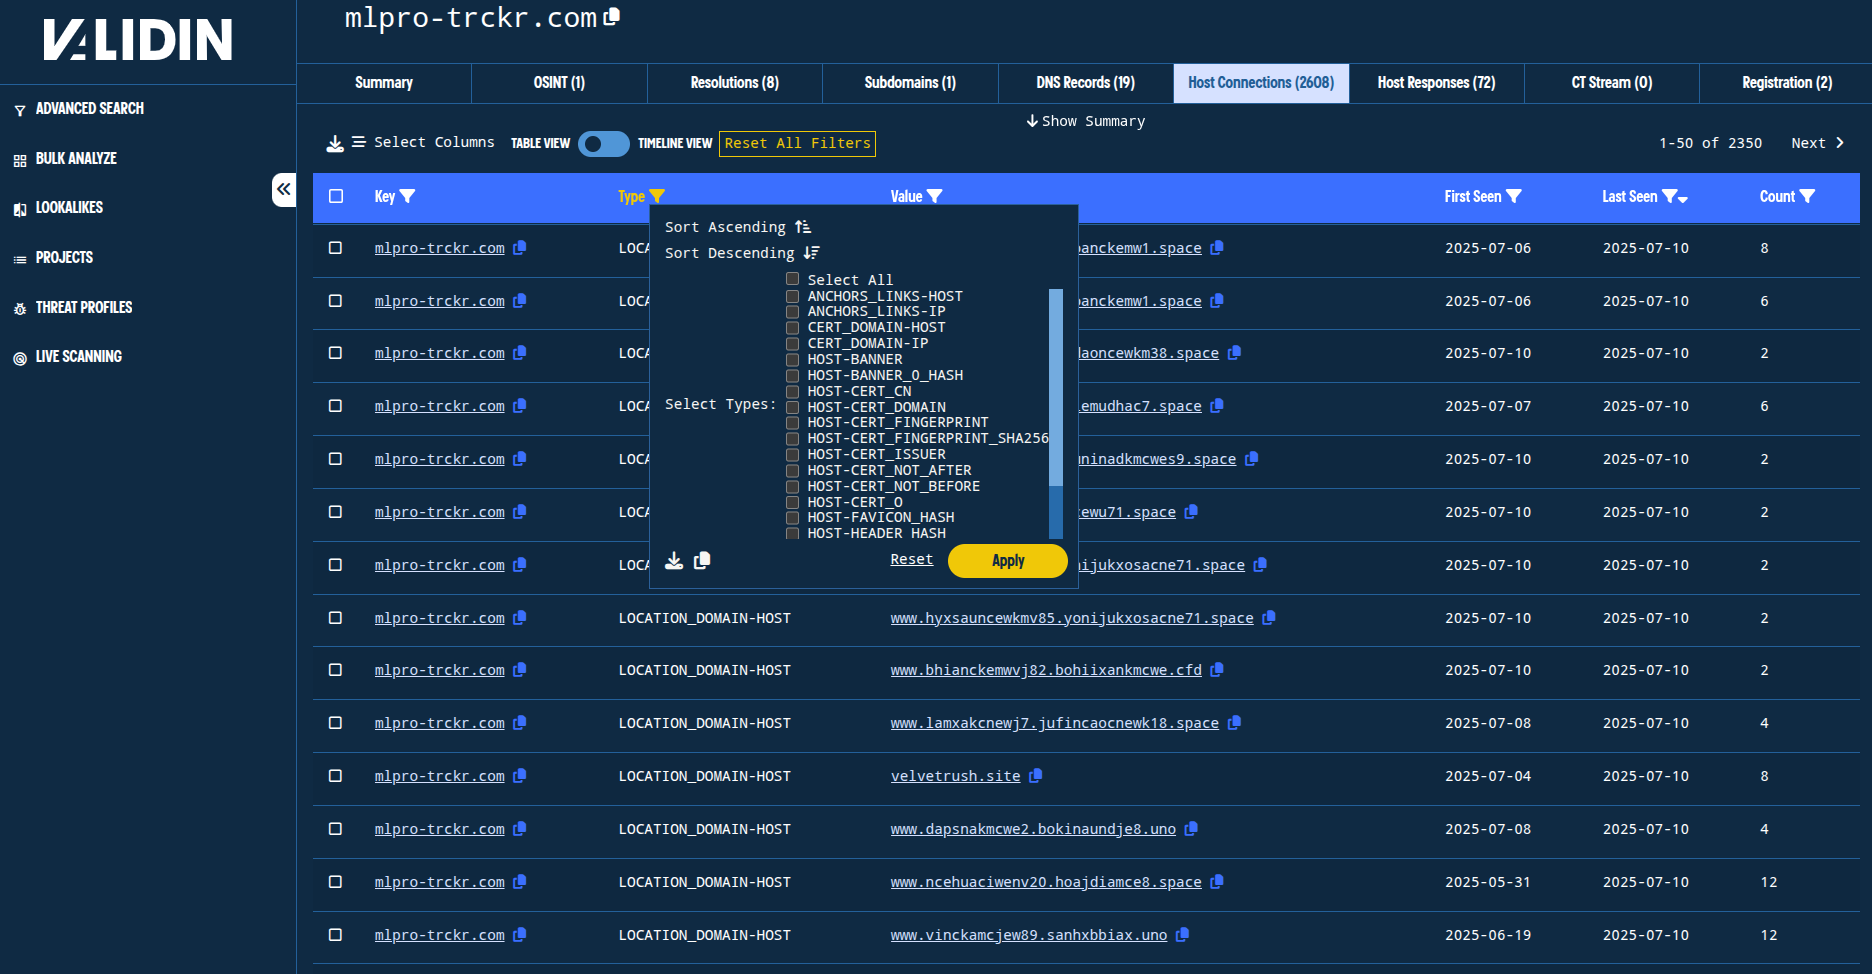Check the ANCHORS_LINKS-HOST type
The height and width of the screenshot is (974, 1872).
point(793,296)
